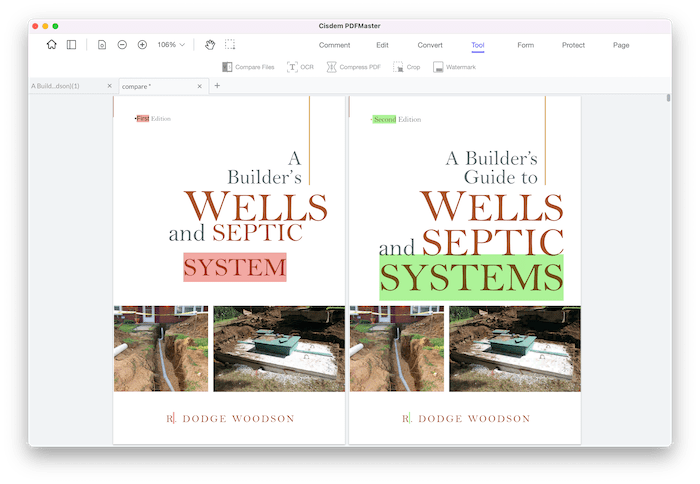Click the Compare Files label

pos(254,67)
